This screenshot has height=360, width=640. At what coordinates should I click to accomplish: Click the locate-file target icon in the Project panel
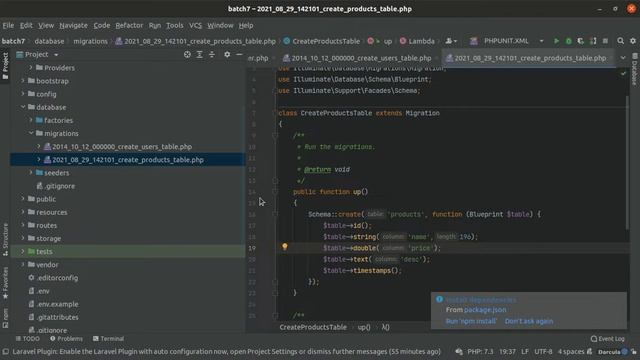(187, 54)
